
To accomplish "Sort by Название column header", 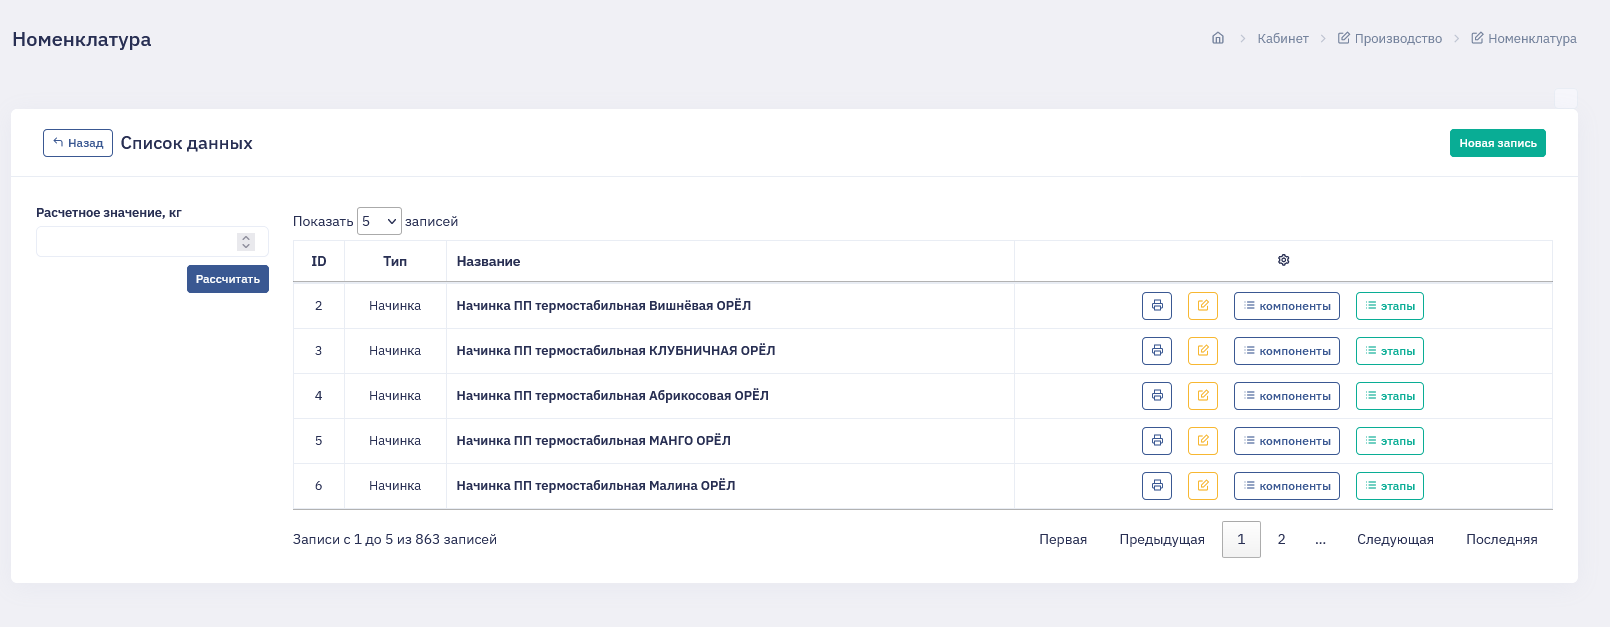I will tap(730, 261).
